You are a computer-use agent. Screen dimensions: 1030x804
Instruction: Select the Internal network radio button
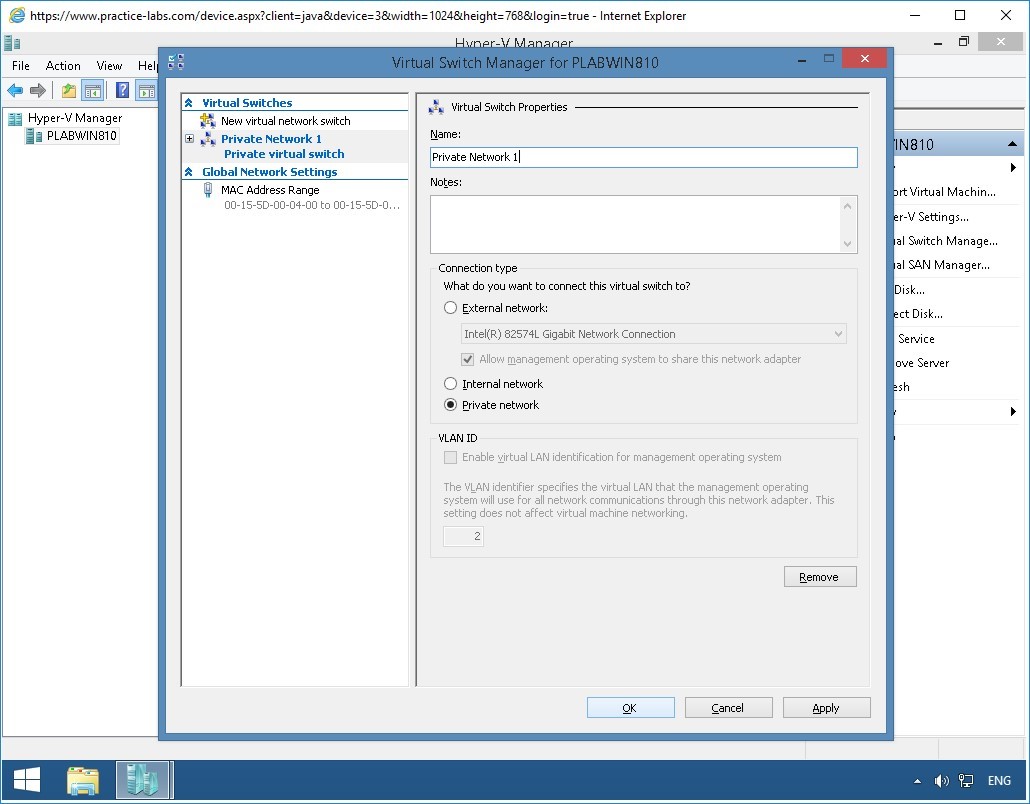pos(450,383)
